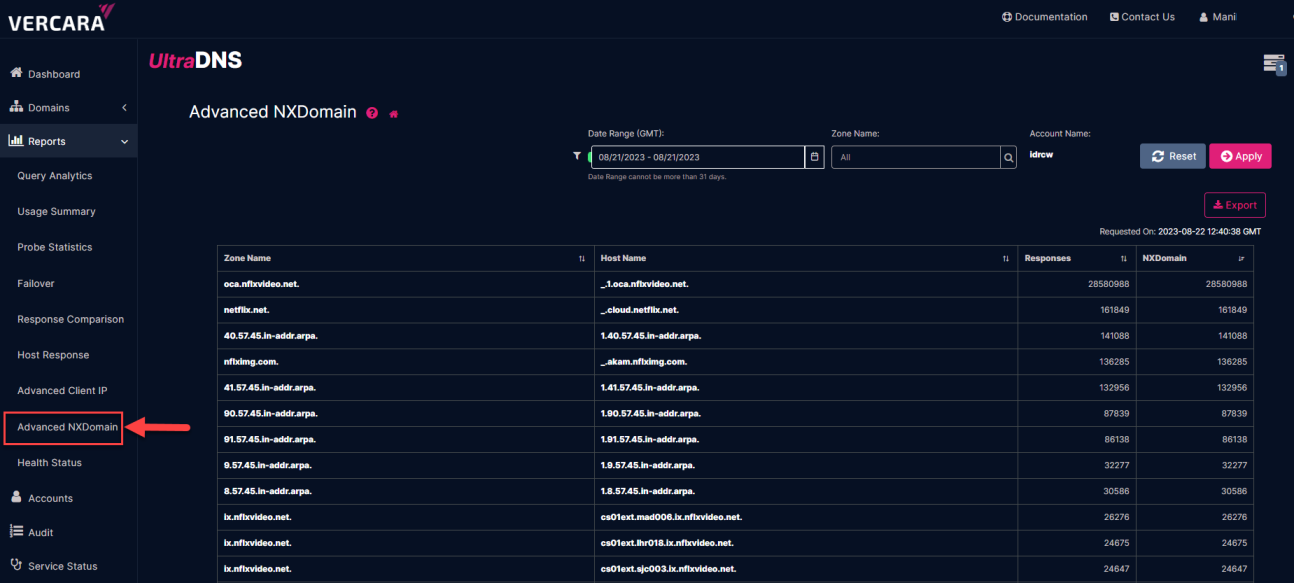Click host name cs01ext.sjc003.ix.nflxvideo.net.
This screenshot has height=583, width=1294.
coord(668,570)
